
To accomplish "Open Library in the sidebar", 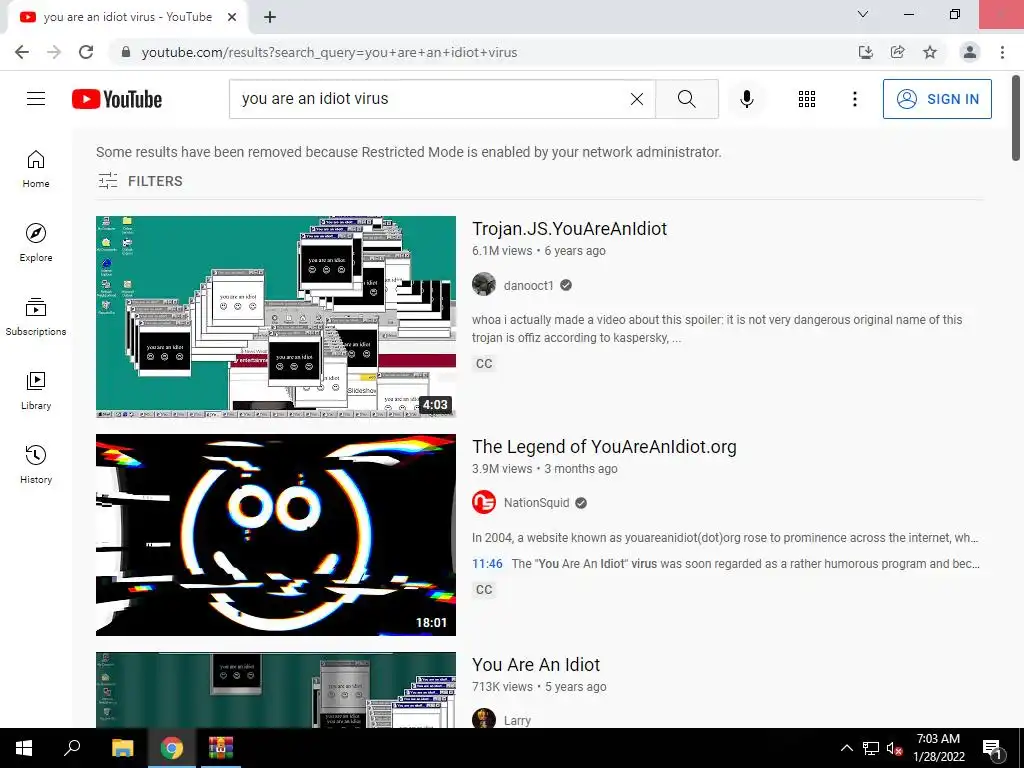I will (36, 391).
